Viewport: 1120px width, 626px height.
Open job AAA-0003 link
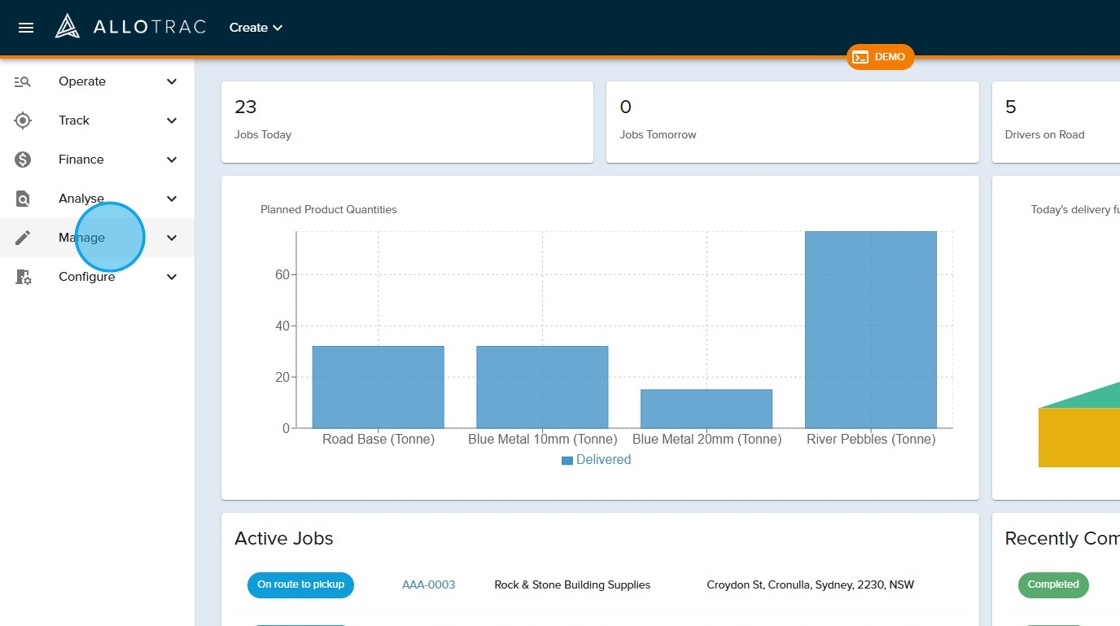pyautogui.click(x=428, y=585)
